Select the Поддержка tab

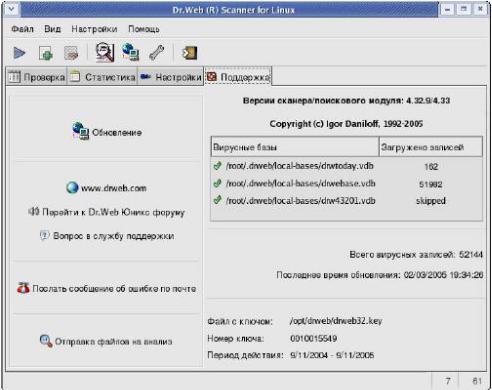(238, 77)
